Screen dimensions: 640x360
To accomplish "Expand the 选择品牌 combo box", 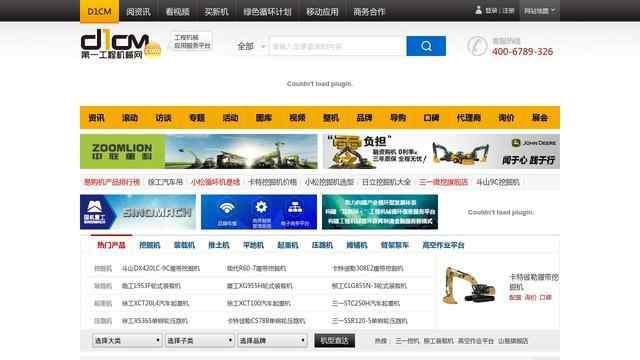I will coord(272,340).
